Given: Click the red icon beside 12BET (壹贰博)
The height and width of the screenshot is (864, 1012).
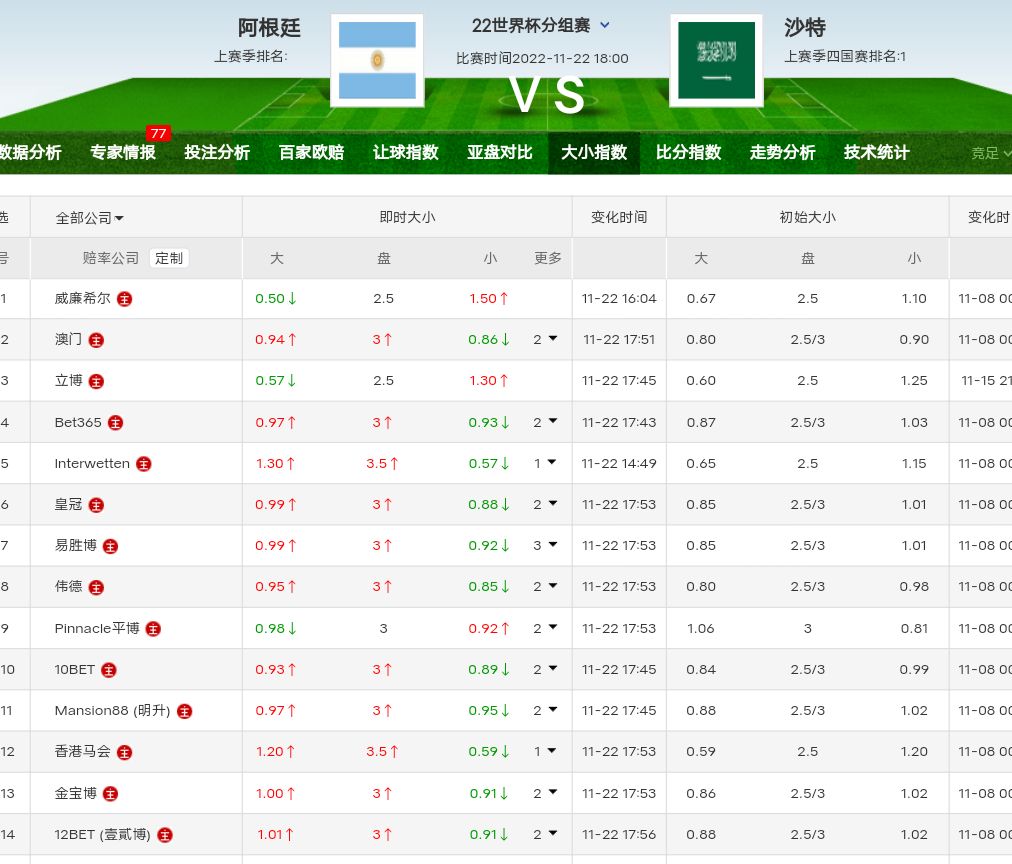Looking at the screenshot, I should click(x=165, y=835).
